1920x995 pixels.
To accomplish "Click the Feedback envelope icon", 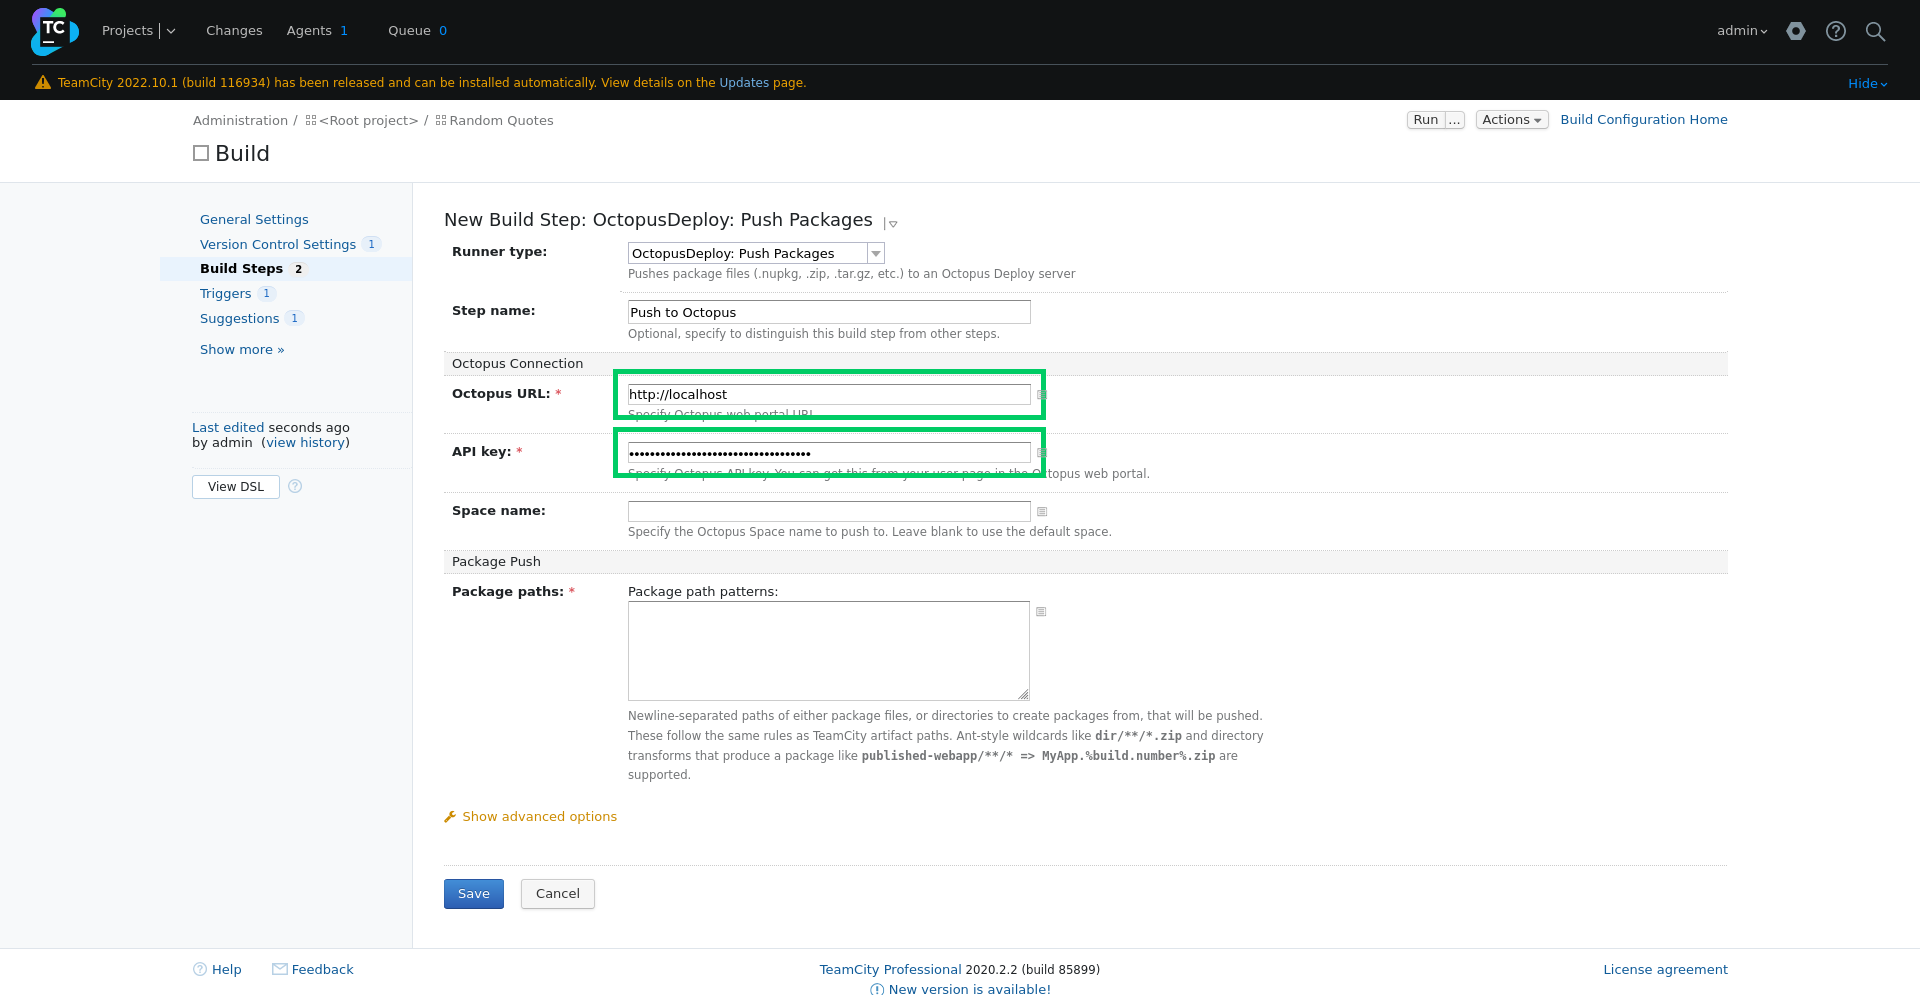I will 280,969.
